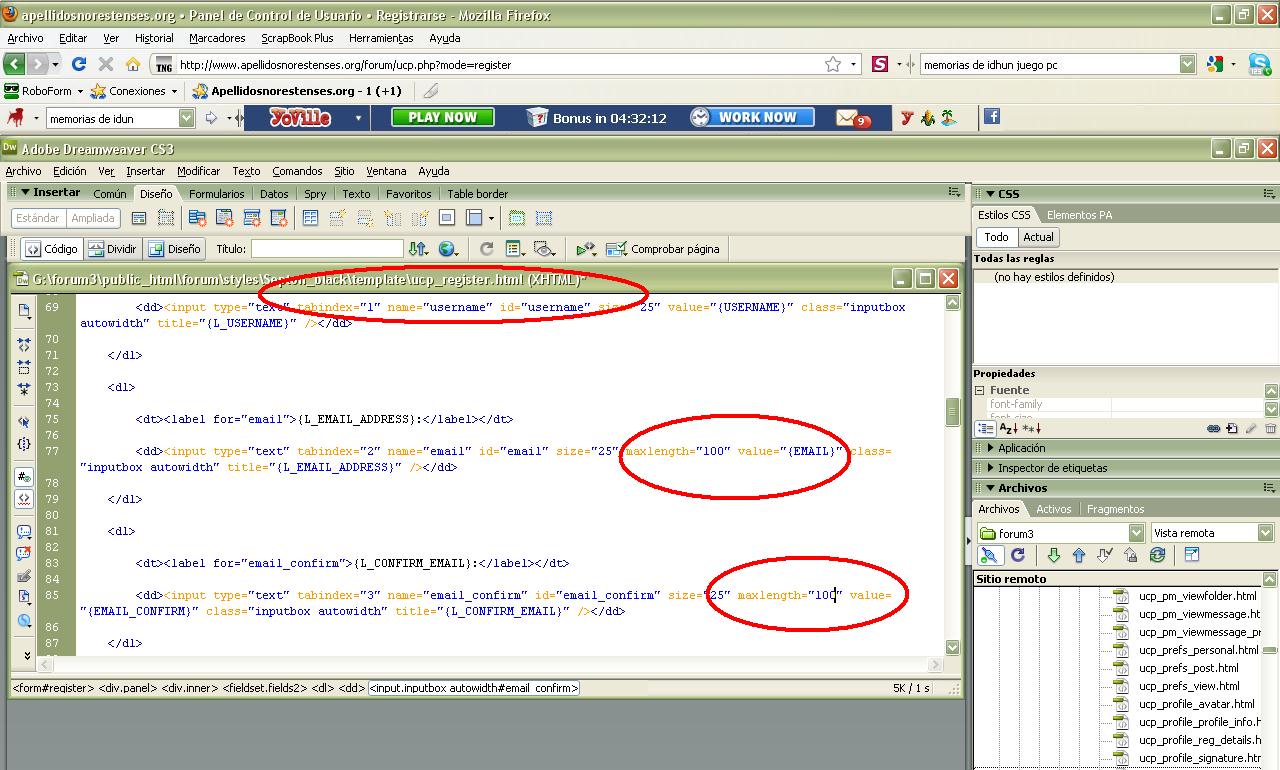Go to Firefox home page
Image resolution: width=1280 pixels, height=770 pixels.
click(133, 64)
